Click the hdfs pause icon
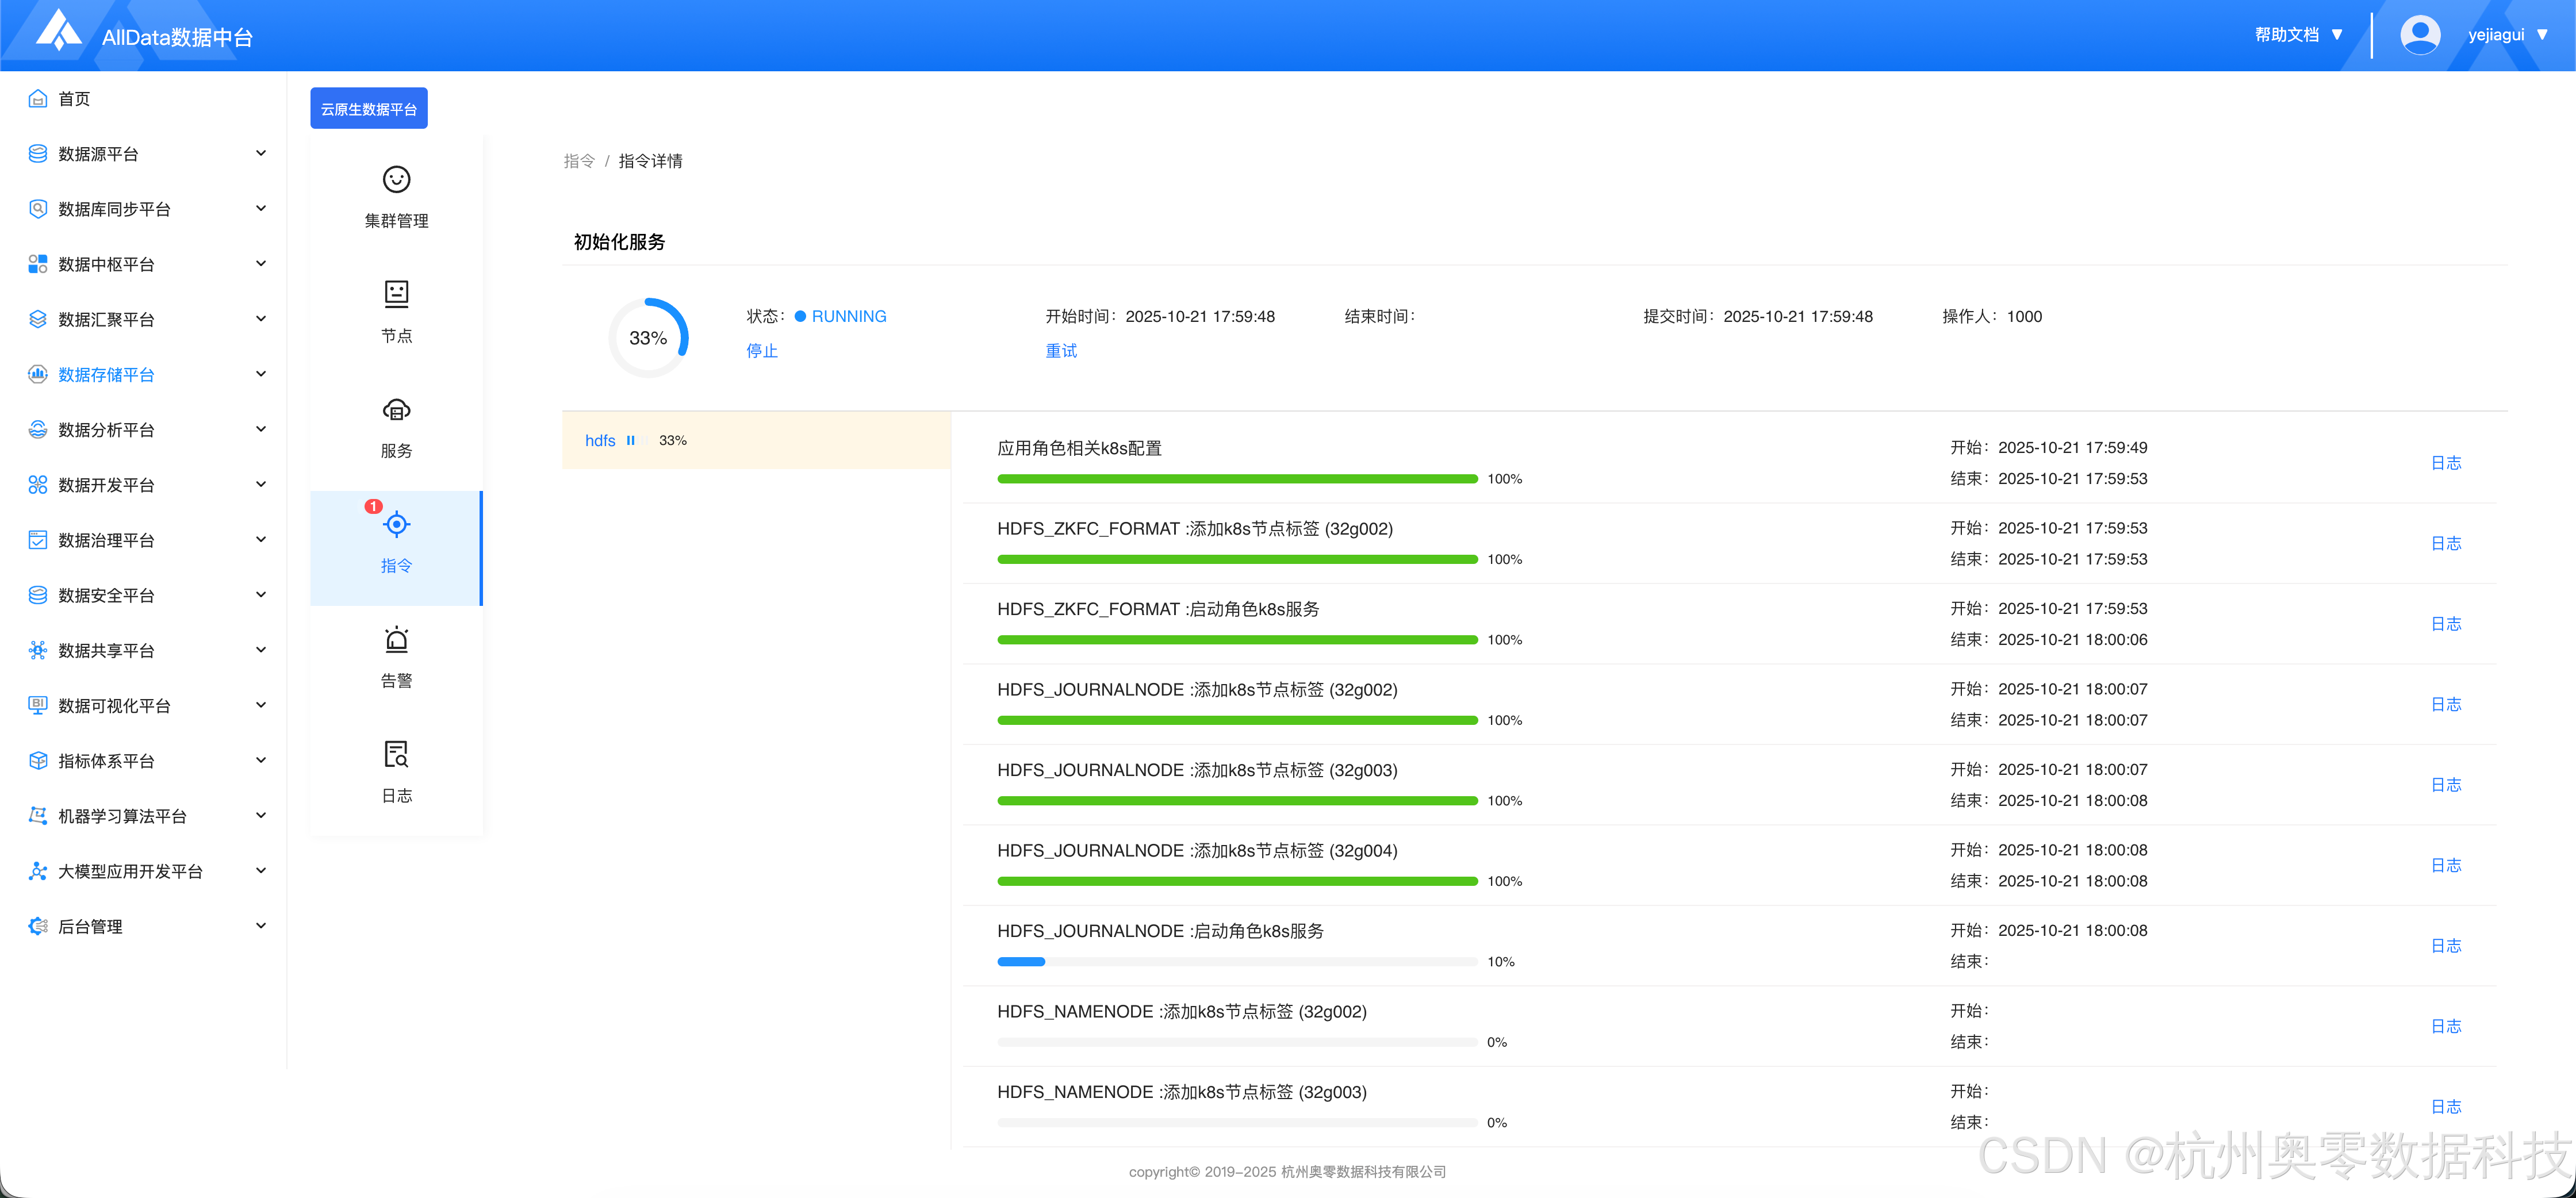Viewport: 2576px width, 1198px height. tap(631, 440)
